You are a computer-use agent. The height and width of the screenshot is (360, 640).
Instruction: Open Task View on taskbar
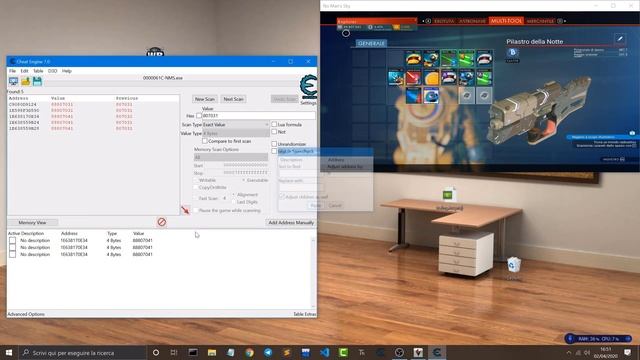174,352
